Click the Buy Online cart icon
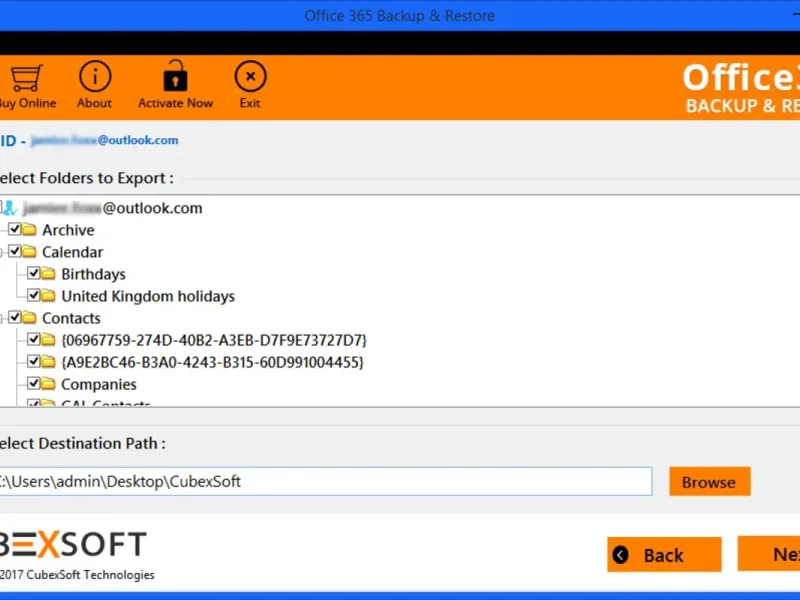The height and width of the screenshot is (600, 800). pyautogui.click(x=26, y=78)
